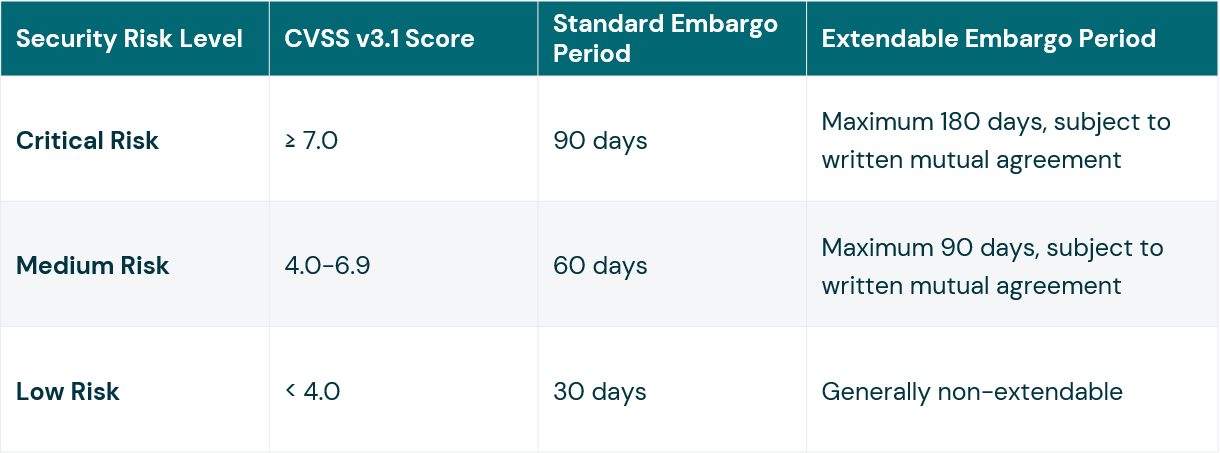Select the Medium Risk row label
This screenshot has height=453, width=1220.
click(92, 265)
